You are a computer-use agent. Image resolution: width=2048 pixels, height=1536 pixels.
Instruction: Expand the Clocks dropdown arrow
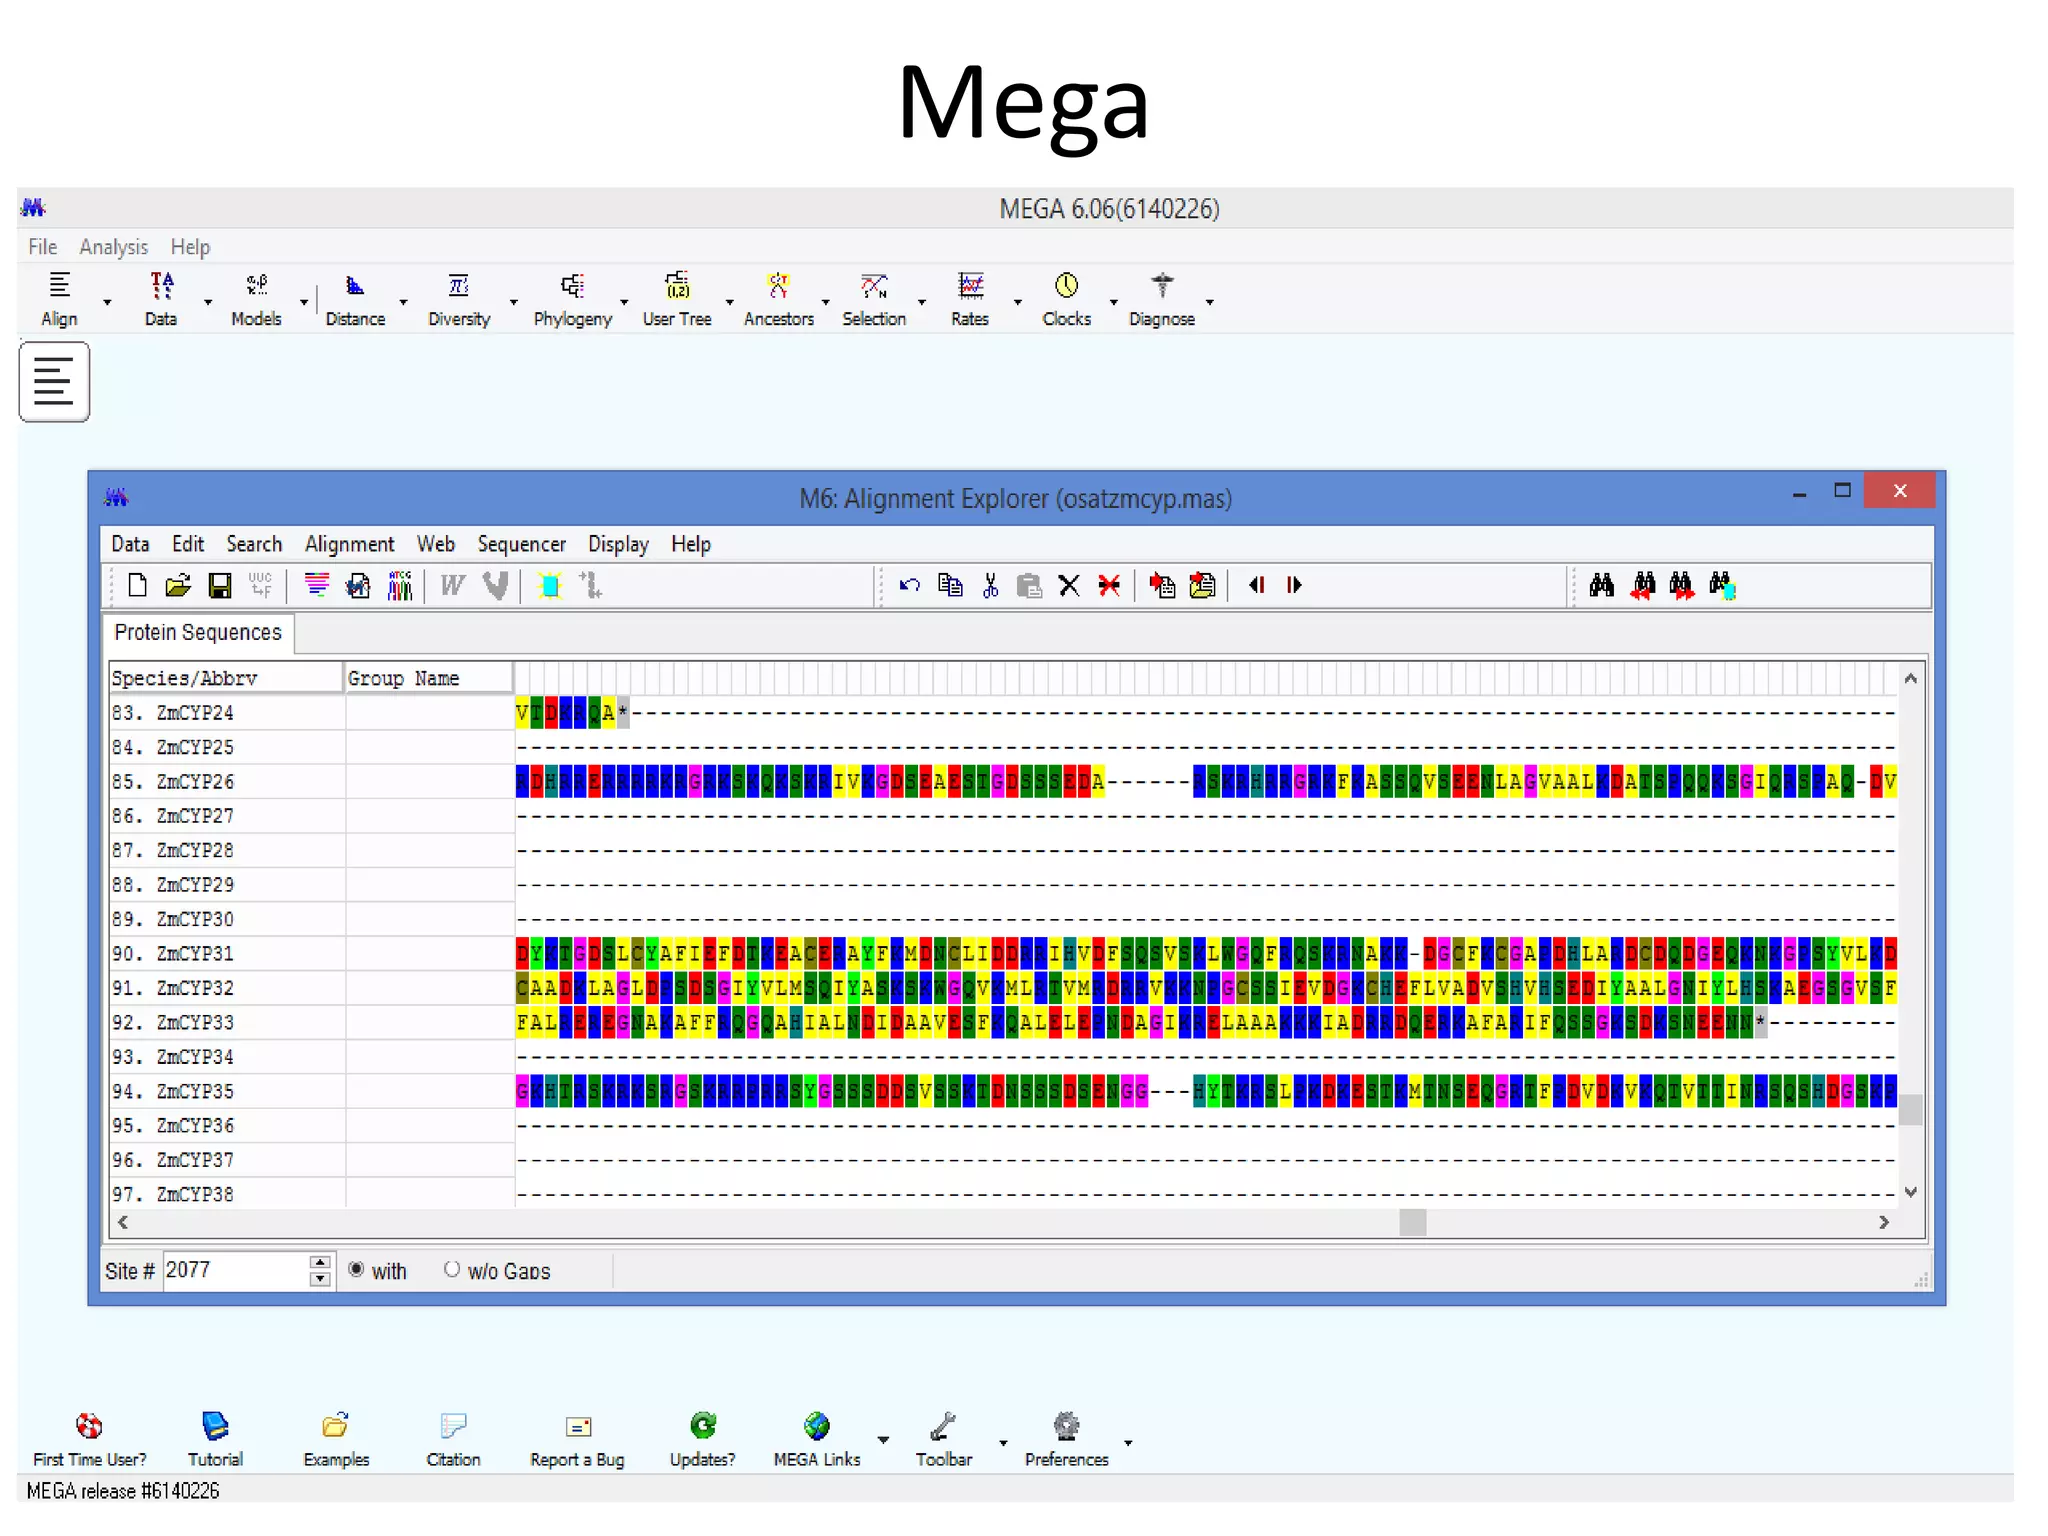click(1113, 302)
